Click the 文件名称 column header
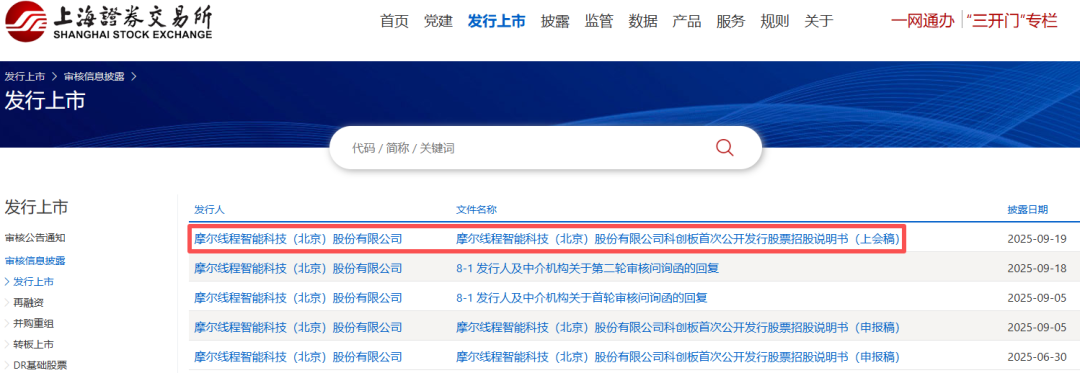This screenshot has width=1080, height=373. coord(477,209)
